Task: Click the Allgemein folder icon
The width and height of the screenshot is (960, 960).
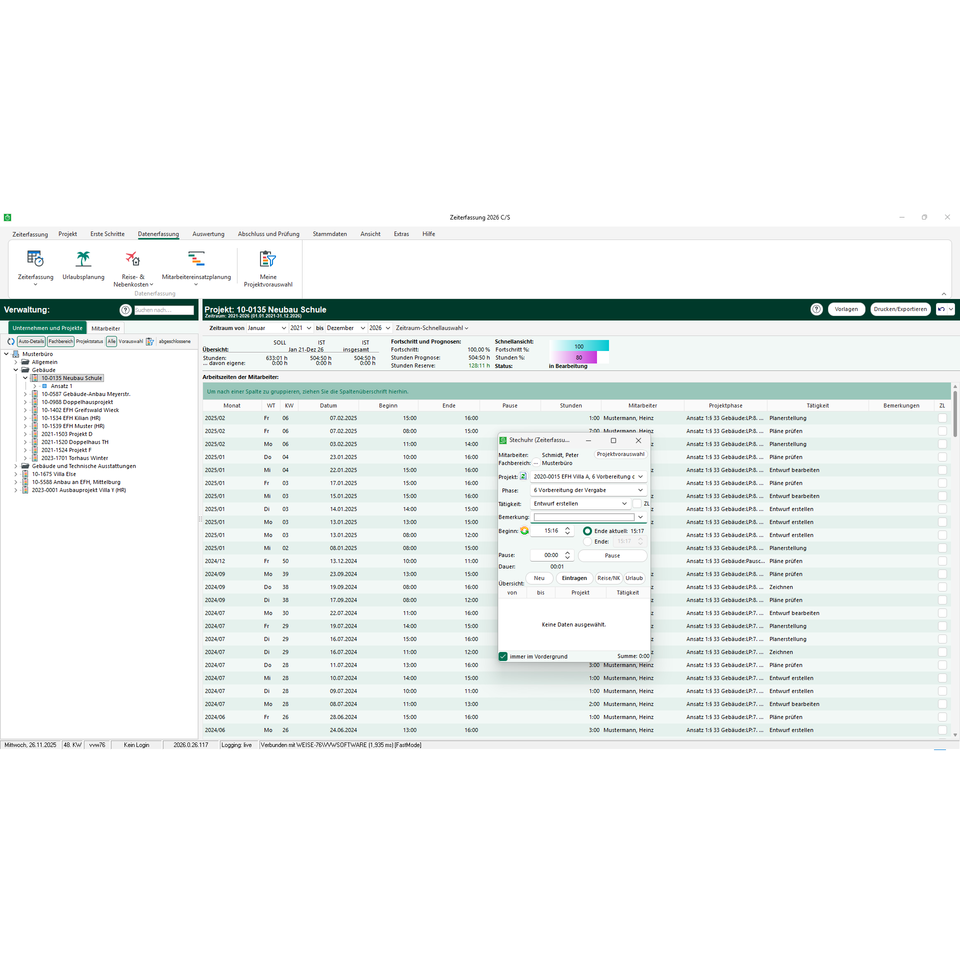Action: pos(26,362)
